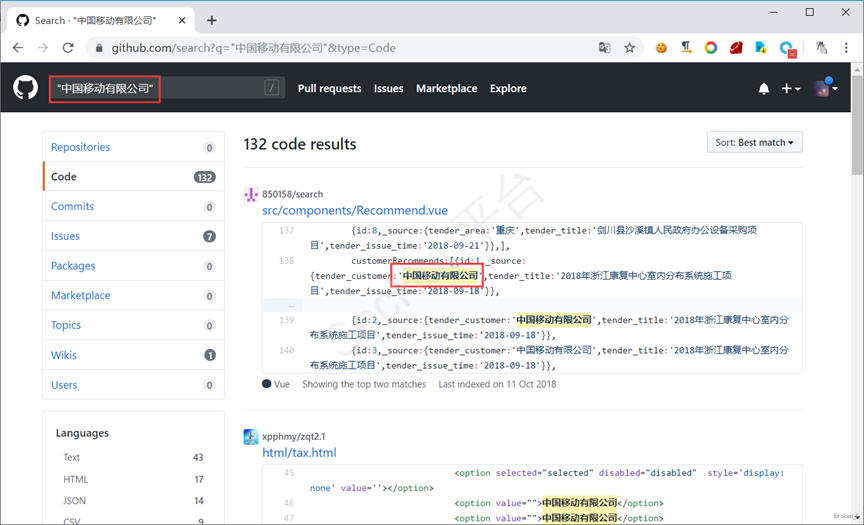Image resolution: width=864 pixels, height=525 pixels.
Task: Open the cookie extension icon
Action: (661, 48)
